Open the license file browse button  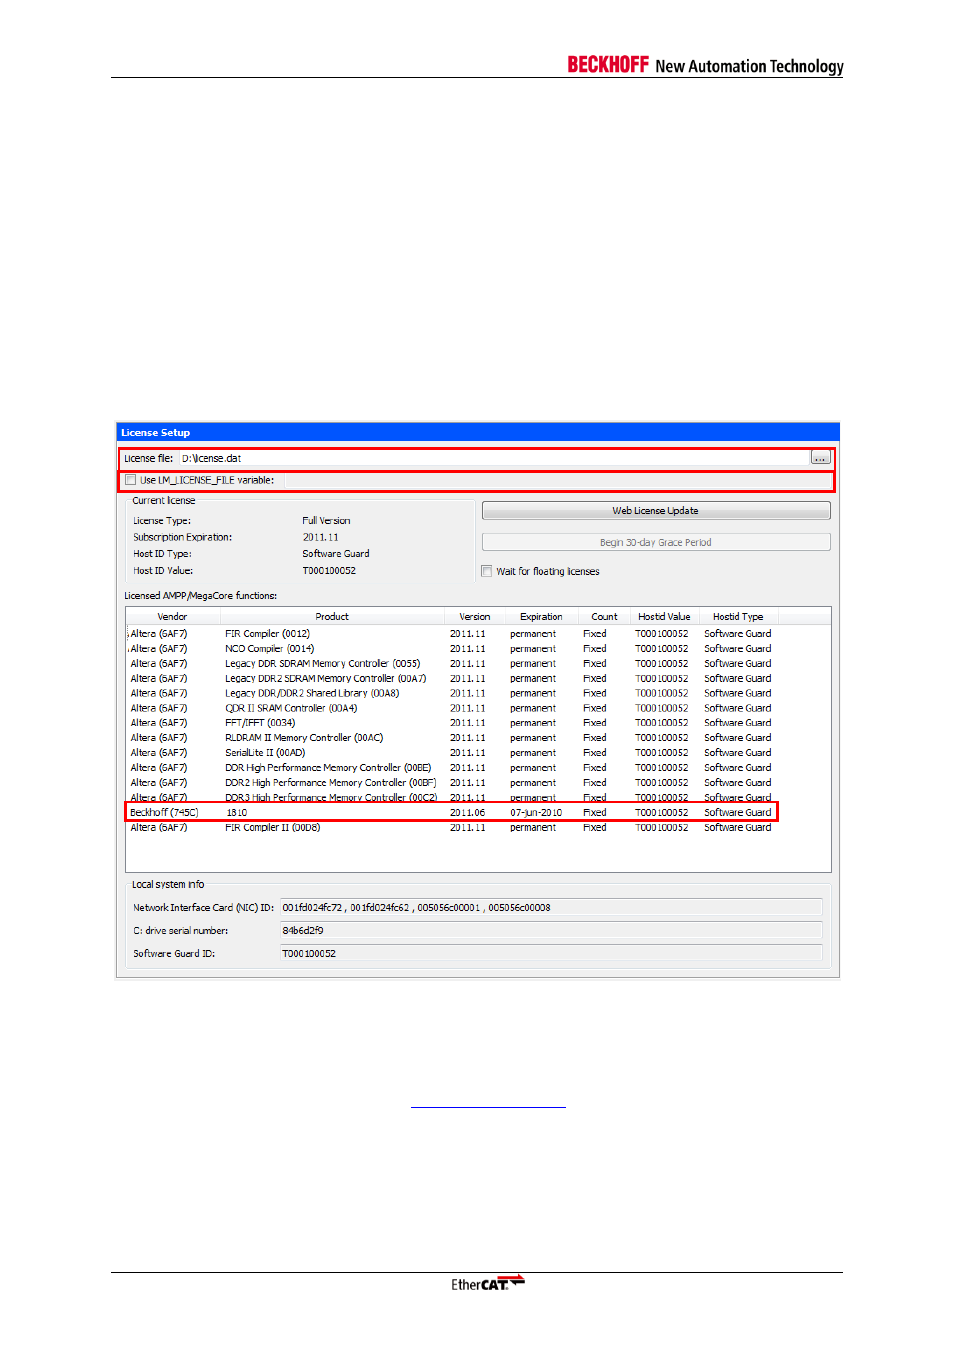tap(820, 458)
